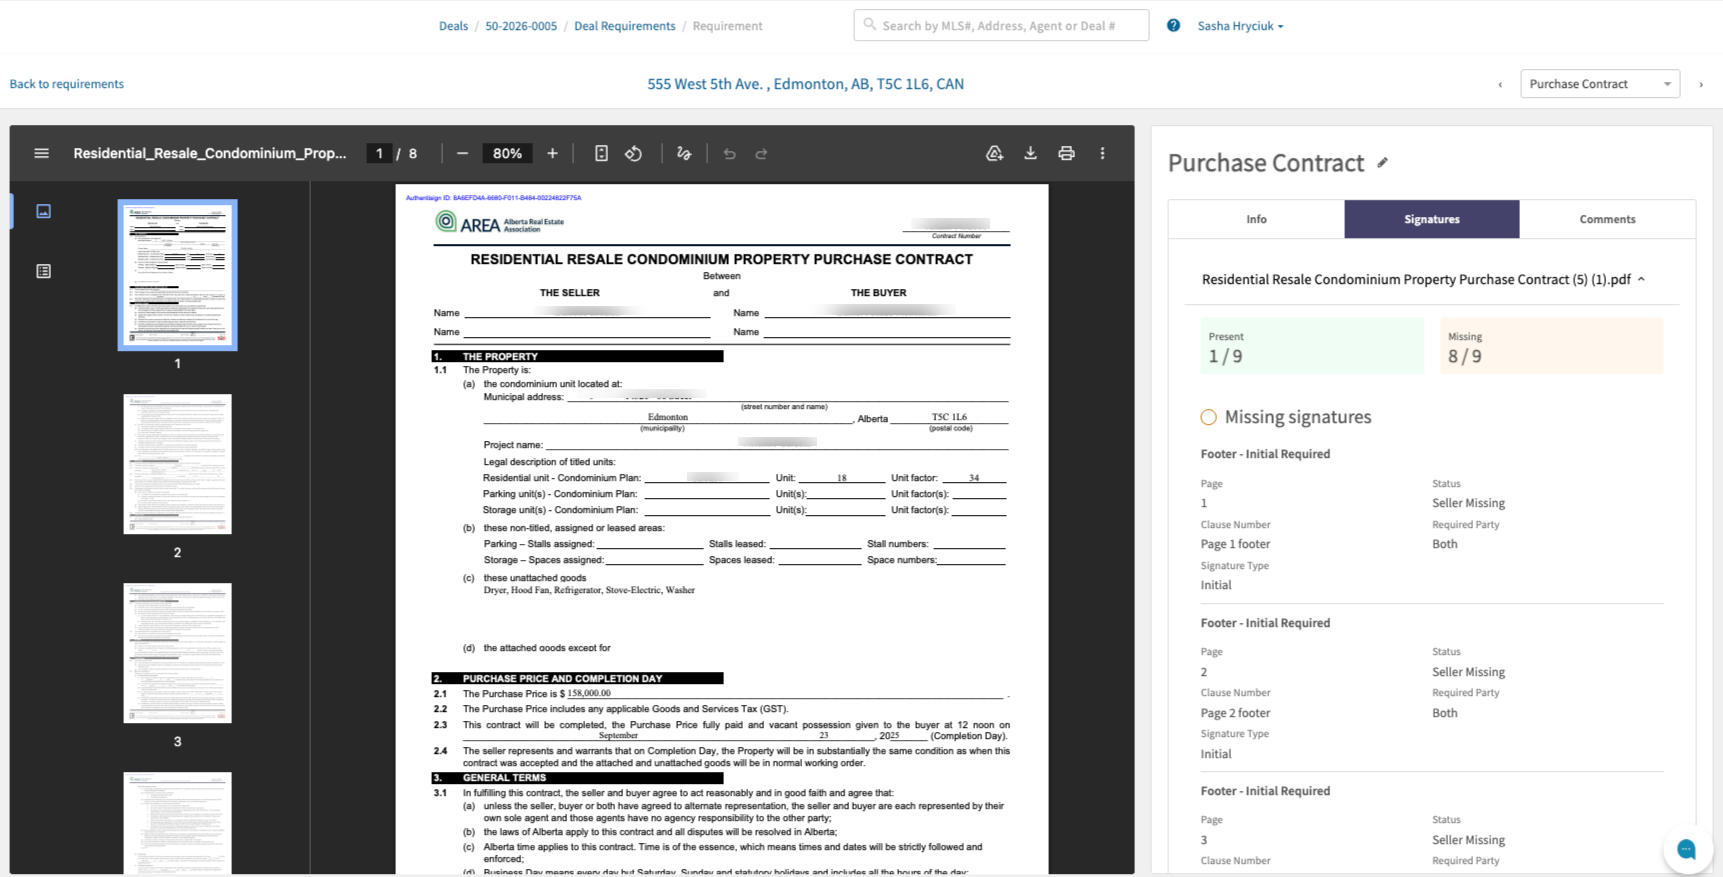Image resolution: width=1723 pixels, height=877 pixels.
Task: Zoom out the PDF document
Action: click(462, 153)
